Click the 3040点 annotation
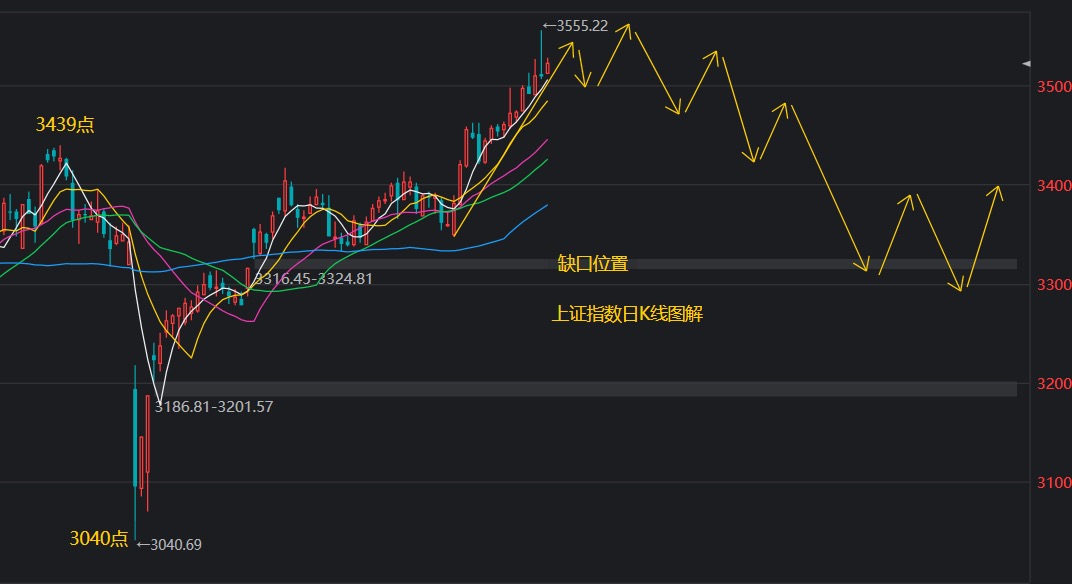This screenshot has height=584, width=1072. pyautogui.click(x=98, y=539)
